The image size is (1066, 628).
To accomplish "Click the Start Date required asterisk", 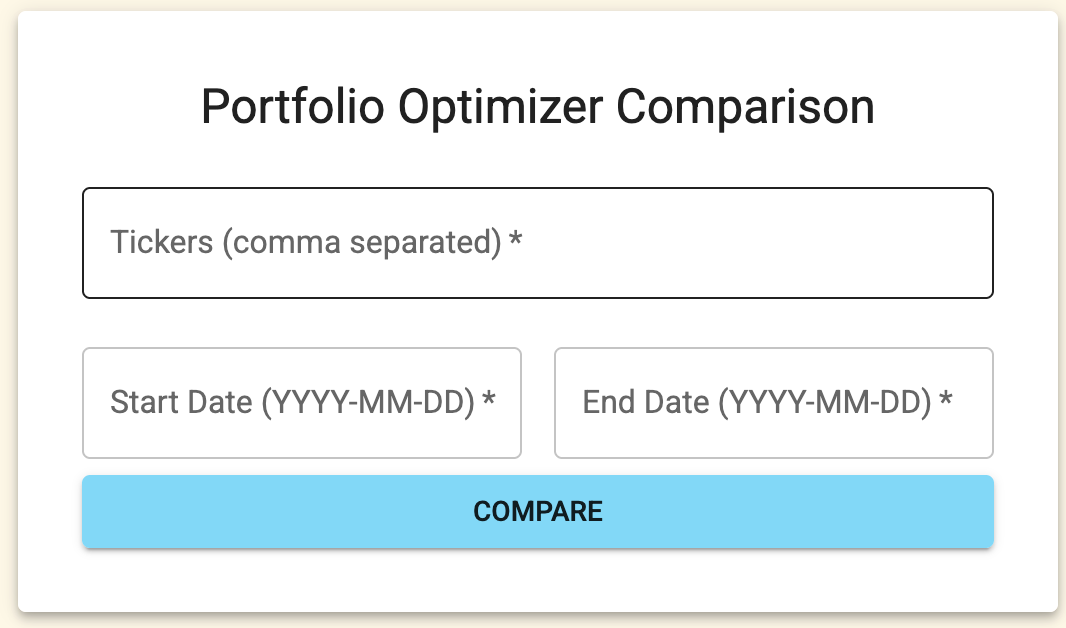I will pyautogui.click(x=489, y=403).
